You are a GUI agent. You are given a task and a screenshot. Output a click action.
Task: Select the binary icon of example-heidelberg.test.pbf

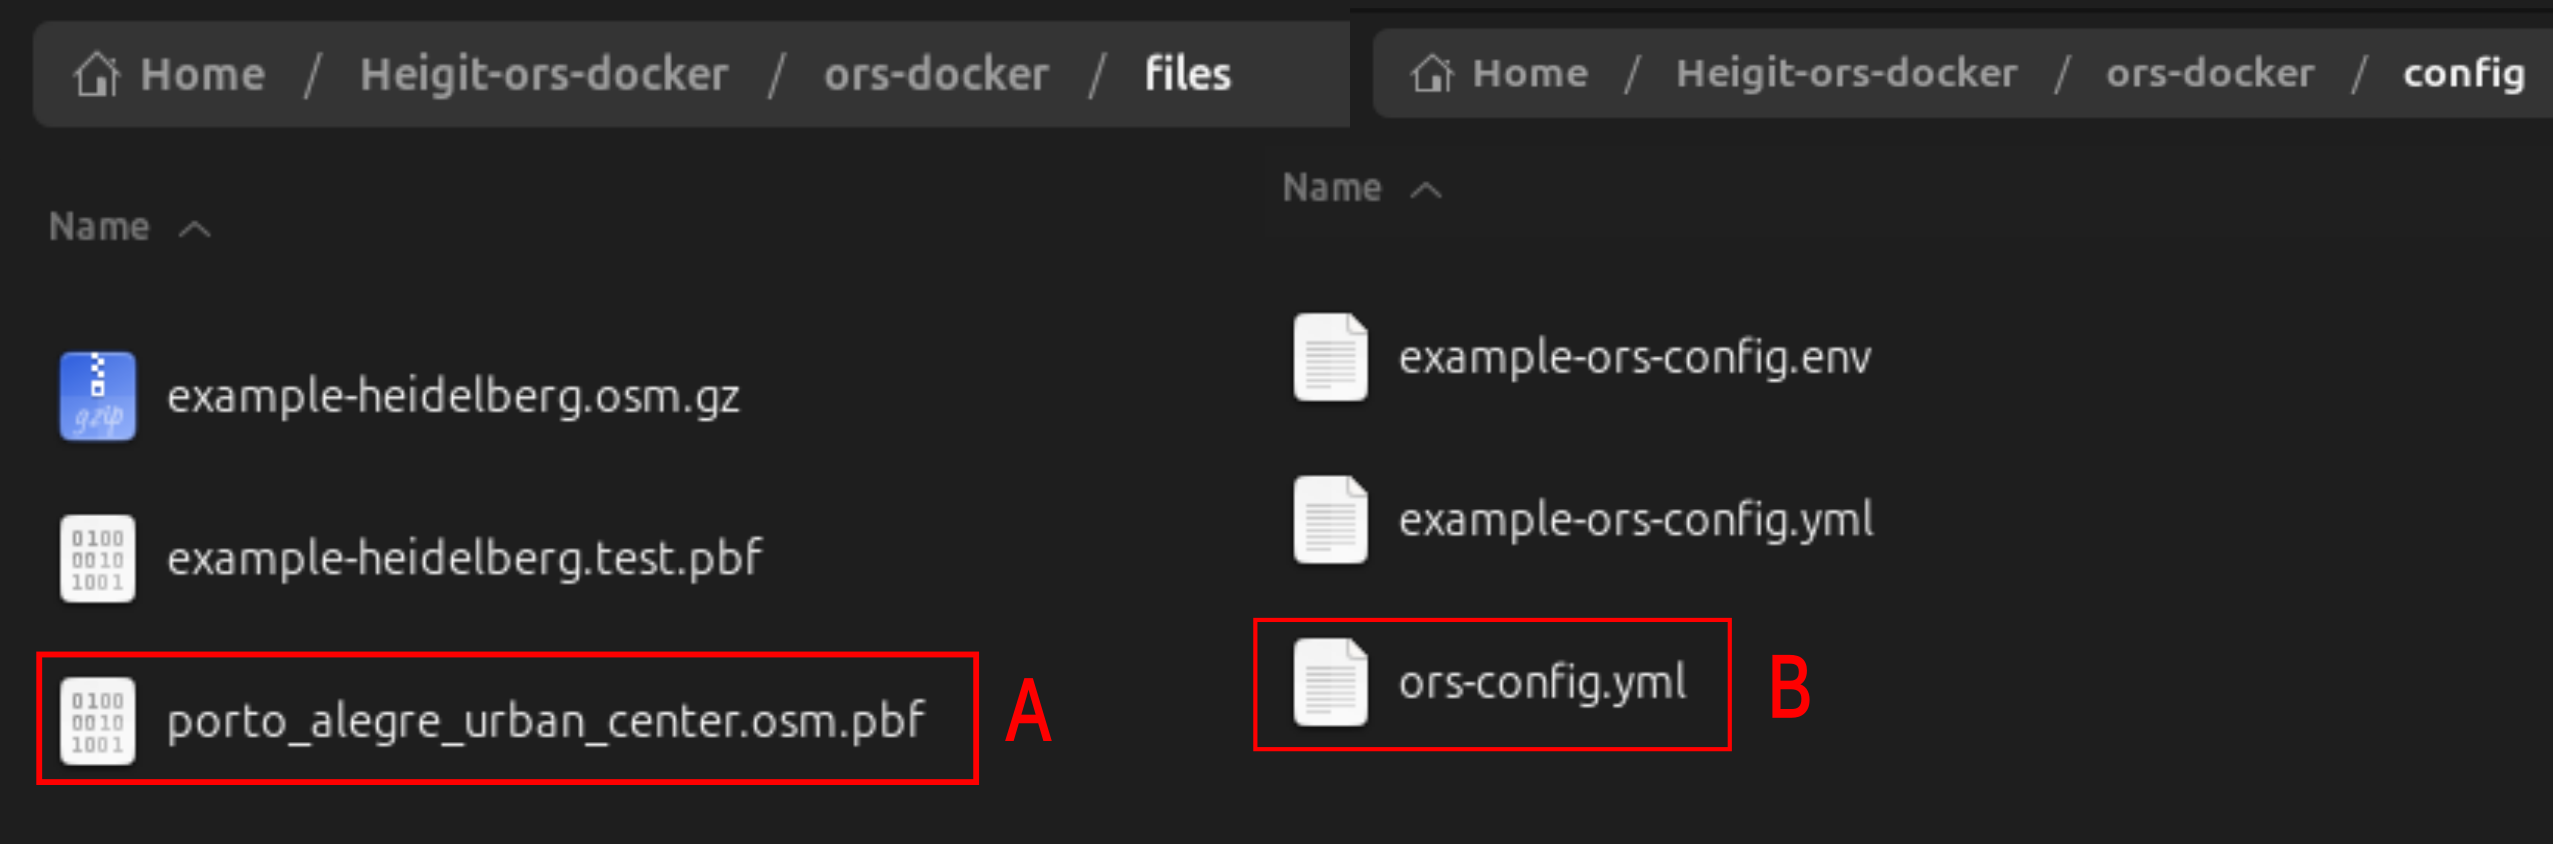[x=97, y=558]
